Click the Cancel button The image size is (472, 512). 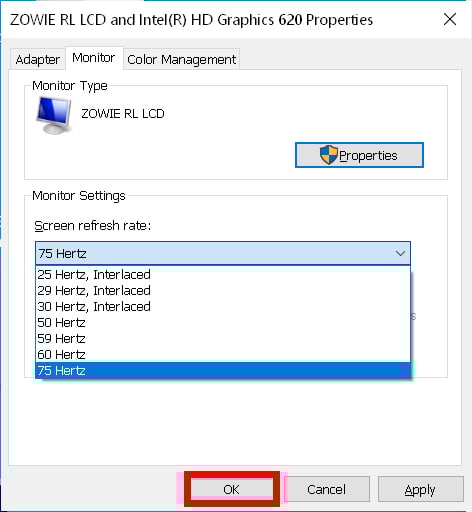[327, 490]
